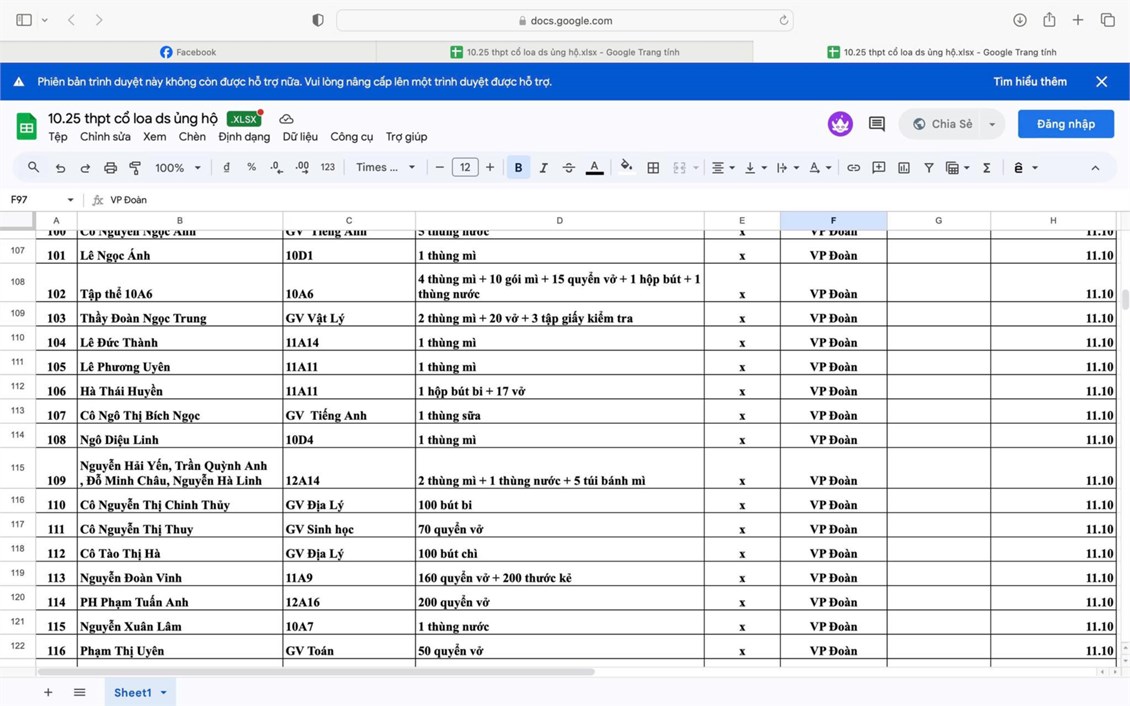Click the Create filter funnel icon
Viewport: 1130px width, 706px height.
click(x=929, y=168)
